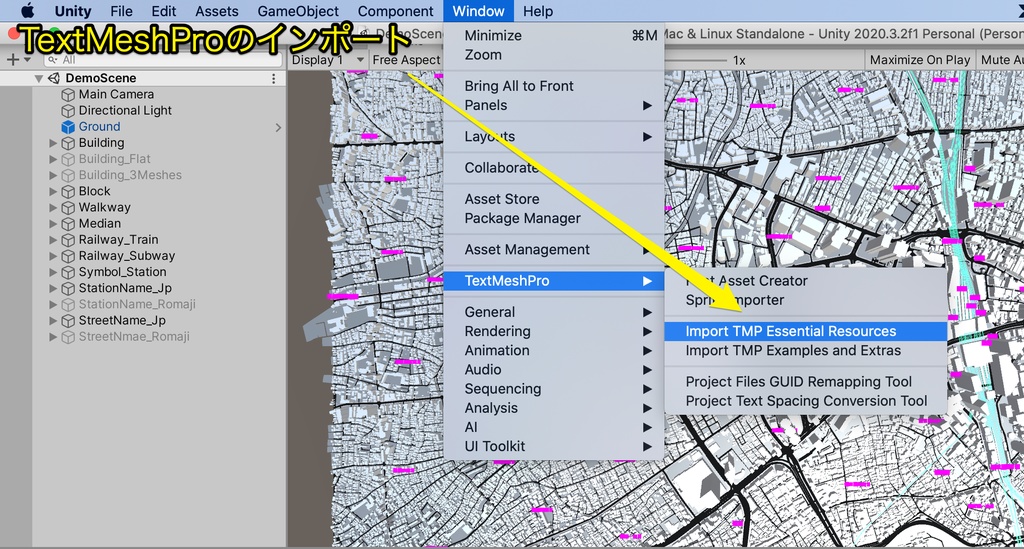This screenshot has width=1024, height=549.
Task: Select the StationName_Jp cube icon
Action: click(x=68, y=289)
